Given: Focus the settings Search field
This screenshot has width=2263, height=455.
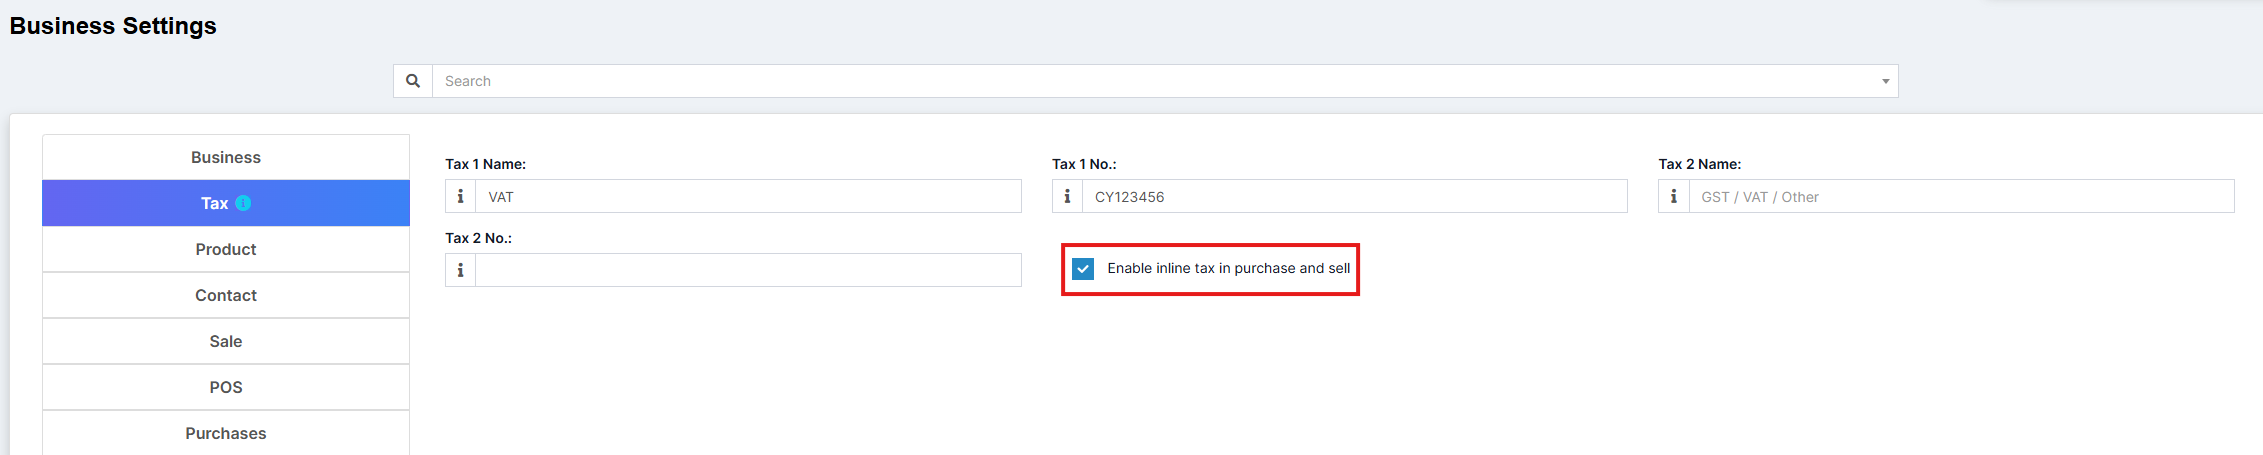Looking at the screenshot, I should 1150,81.
